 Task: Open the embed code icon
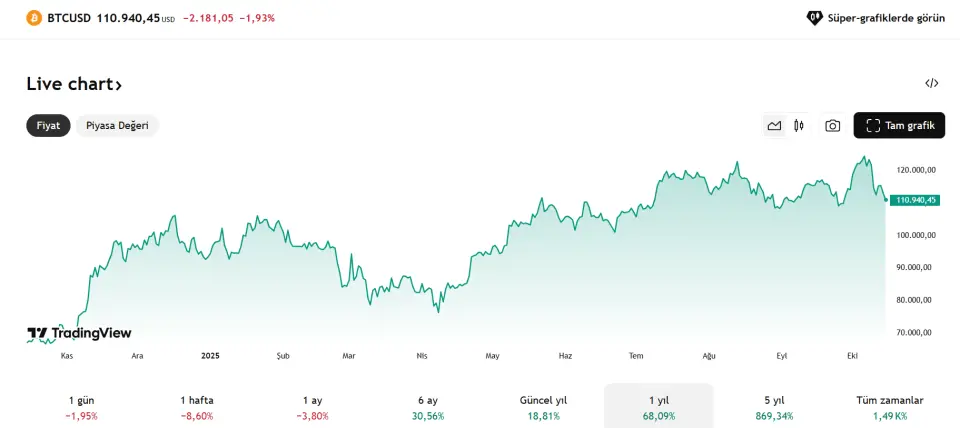click(932, 84)
